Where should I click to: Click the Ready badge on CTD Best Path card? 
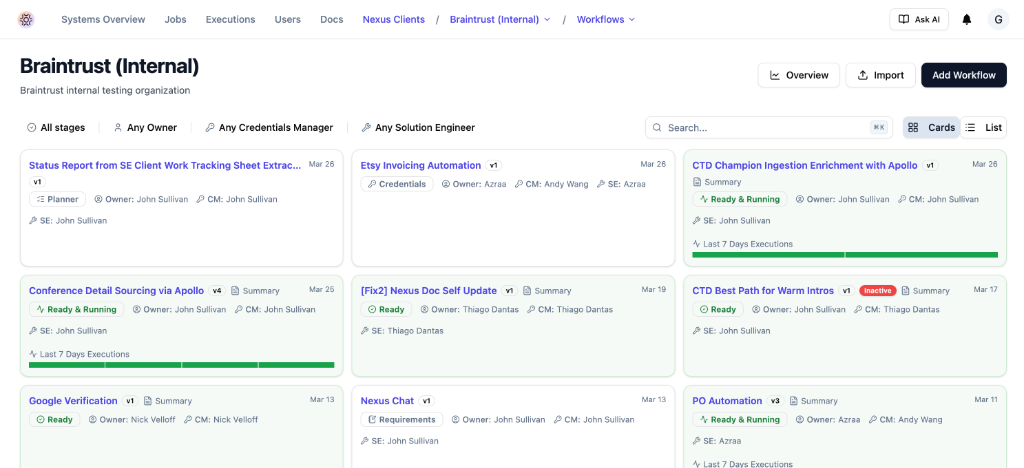[x=718, y=309]
